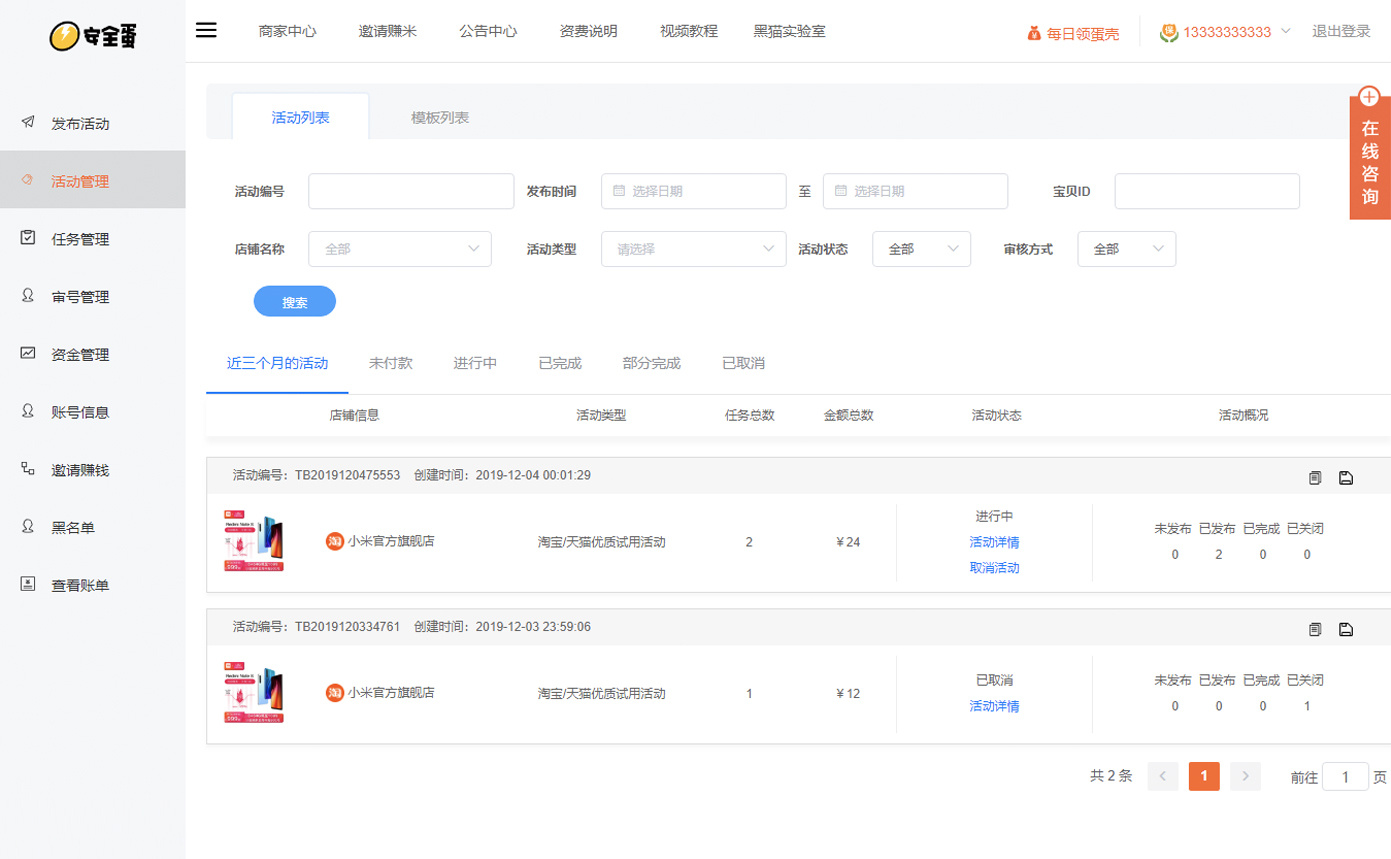The width and height of the screenshot is (1391, 859).
Task: Click the first Xiaomi product thumbnail
Action: click(254, 542)
